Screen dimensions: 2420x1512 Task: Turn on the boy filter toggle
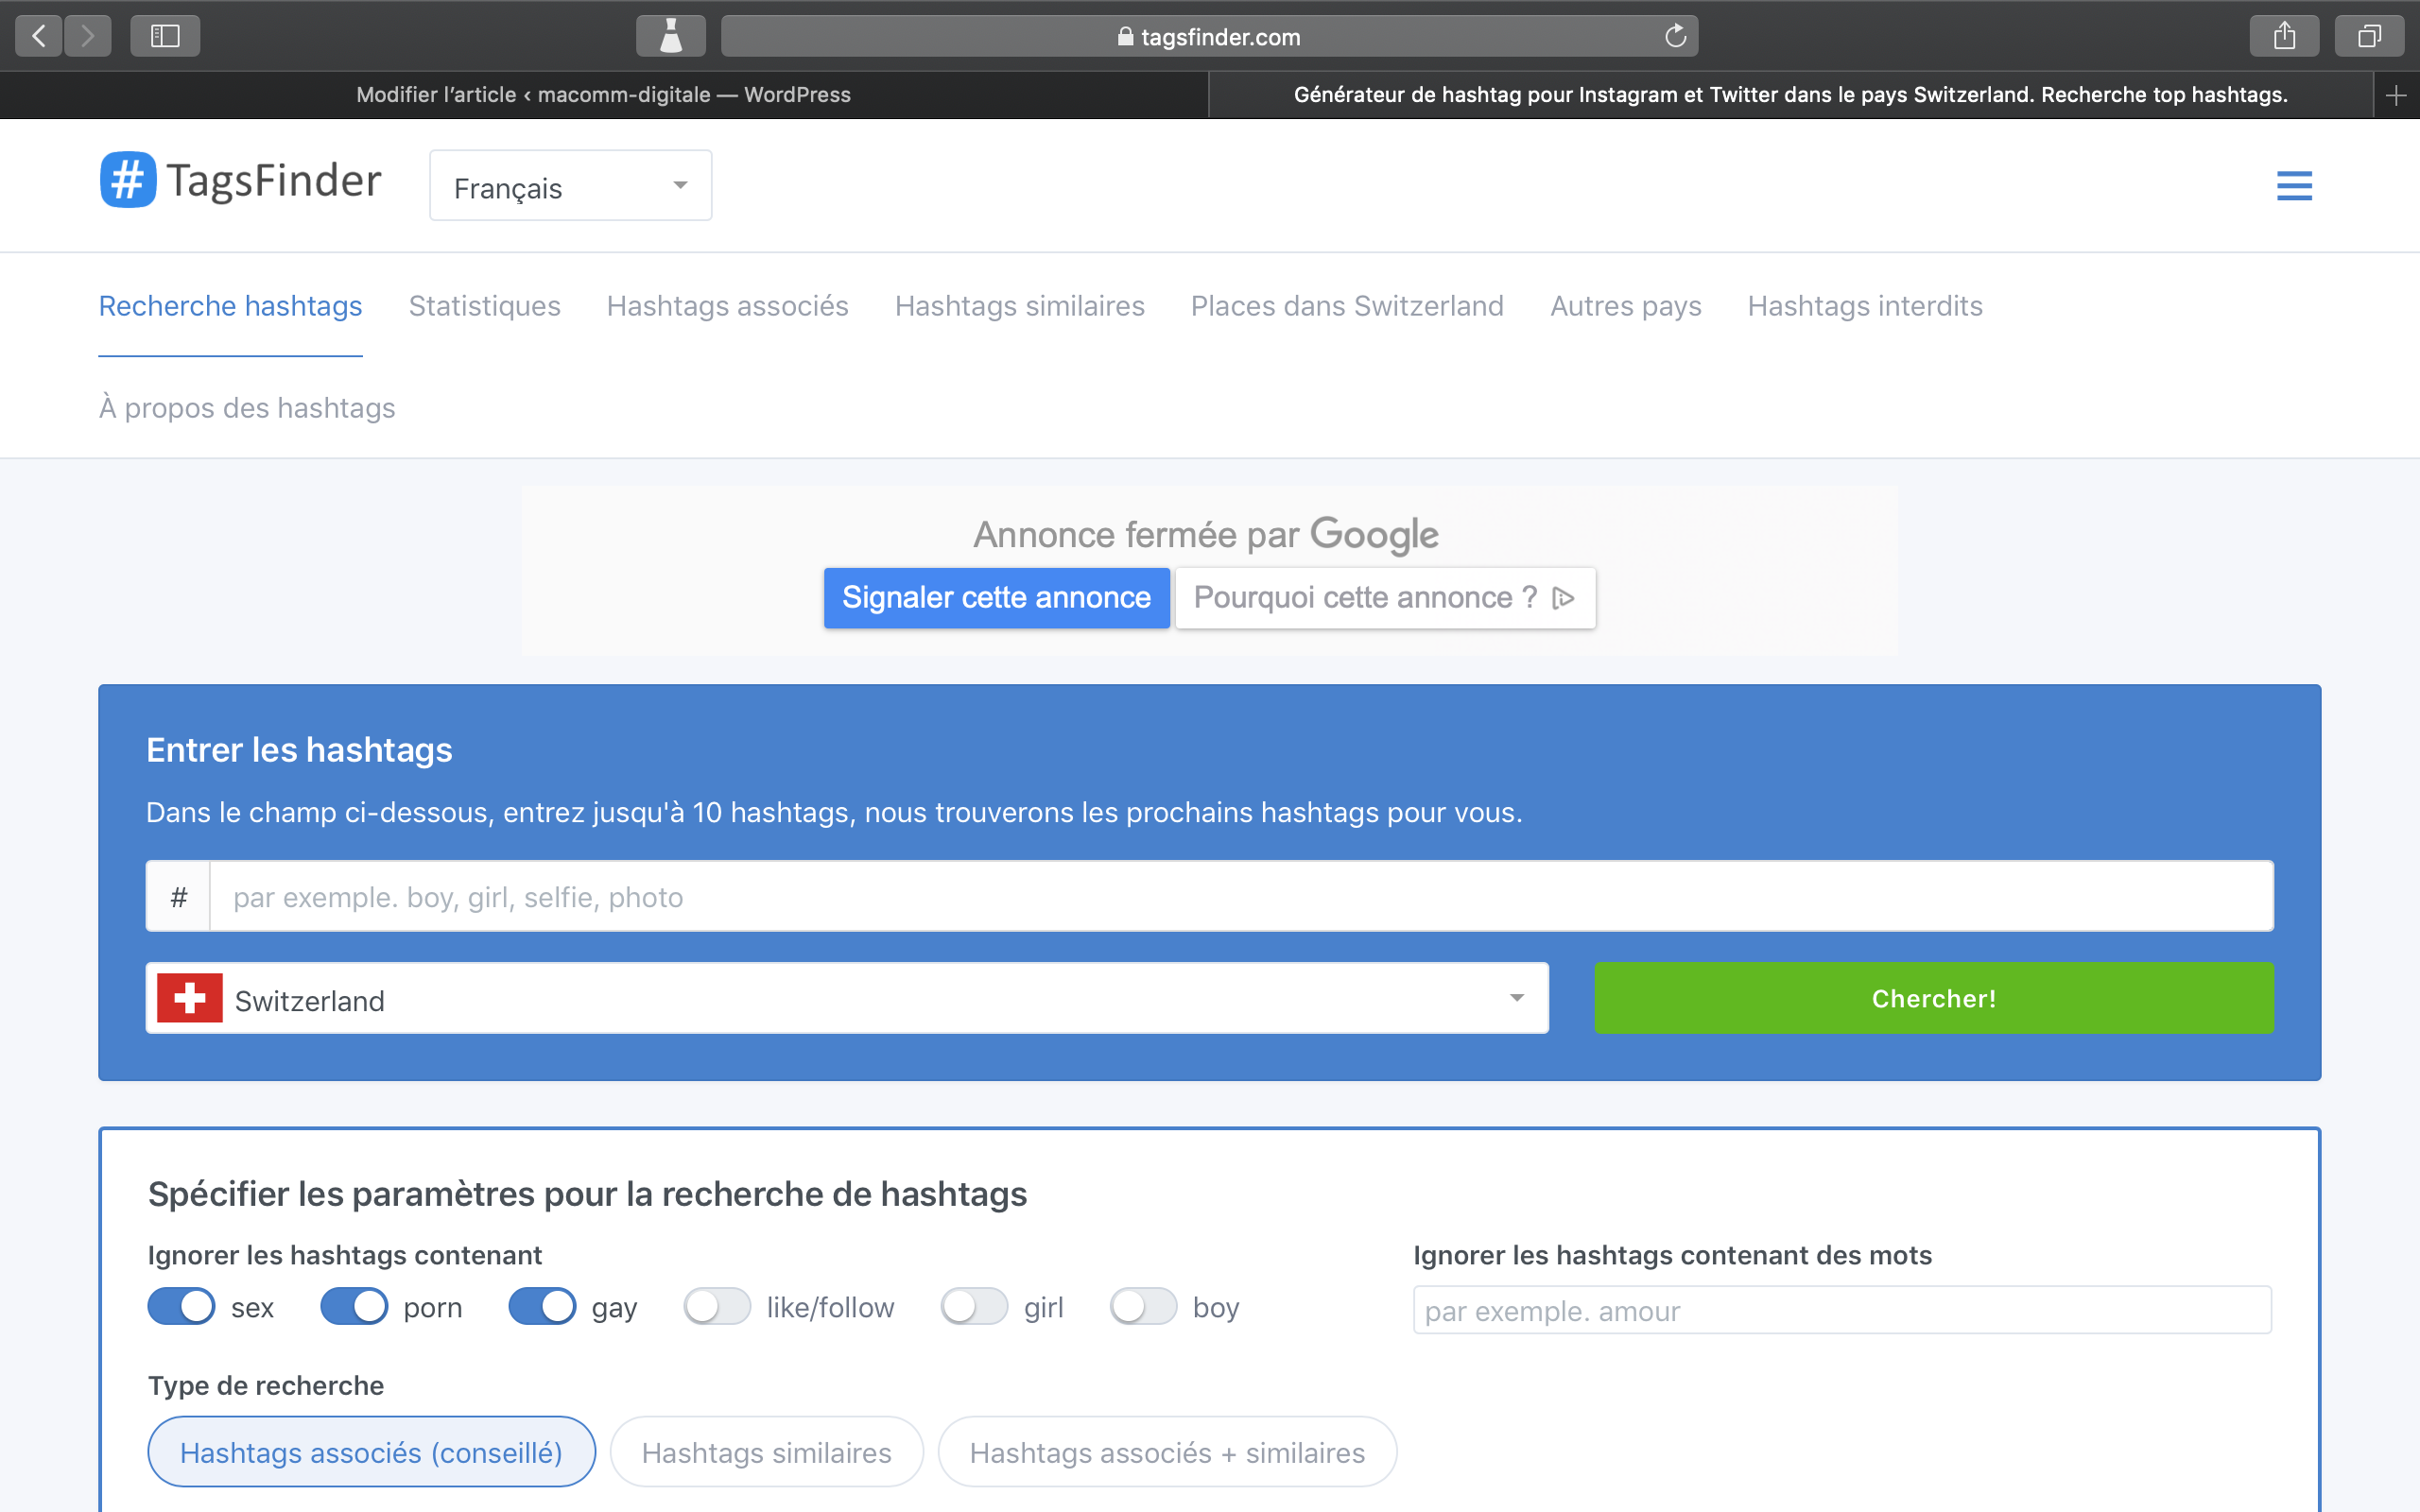coord(1143,1307)
